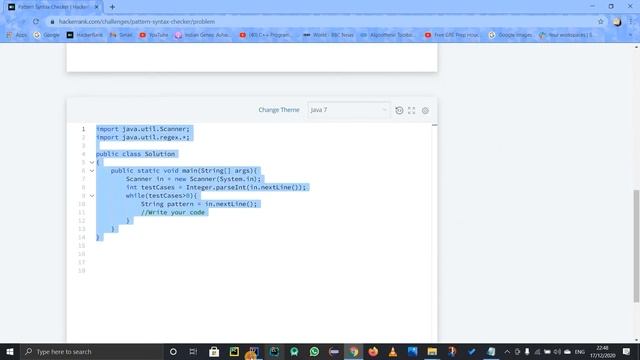This screenshot has height=360, width=640.
Task: Open VLC media player from the taskbar
Action: [393, 351]
